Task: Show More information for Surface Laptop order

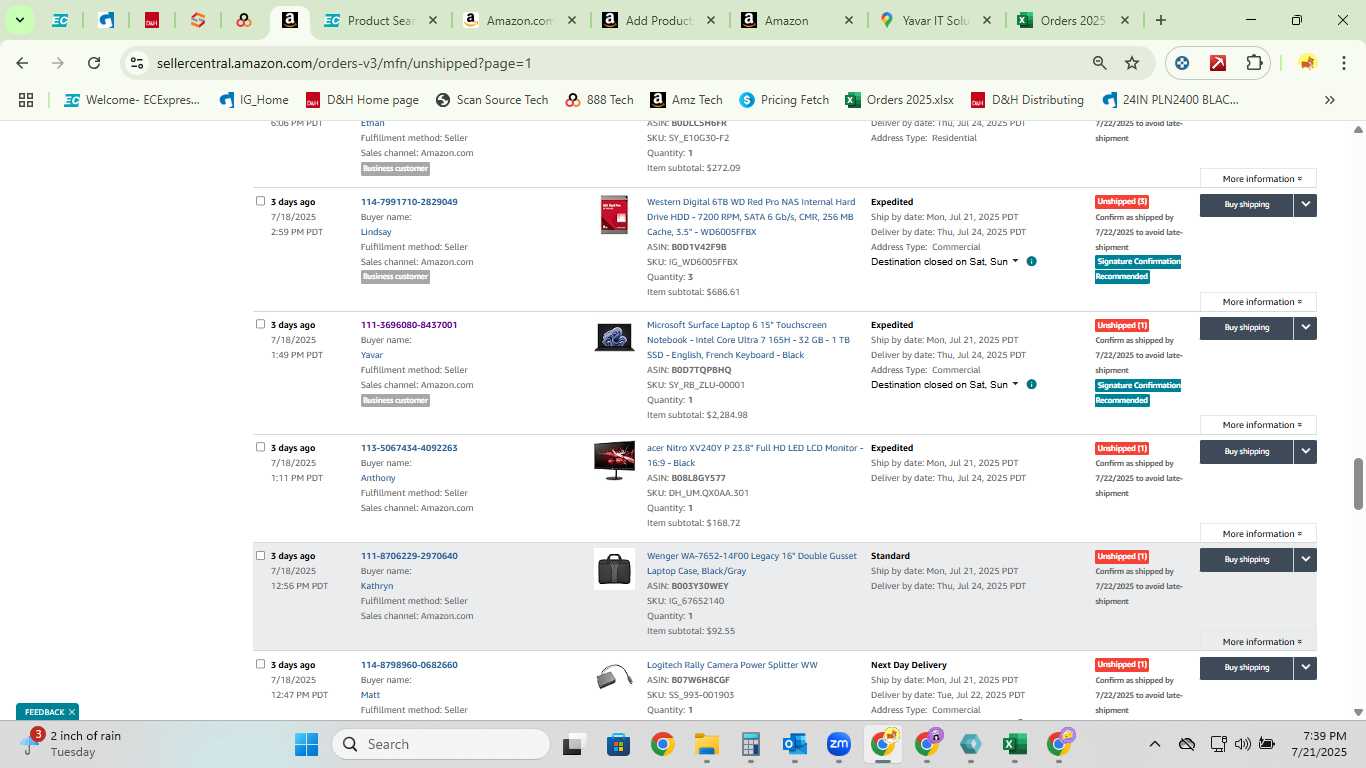Action: (1258, 425)
